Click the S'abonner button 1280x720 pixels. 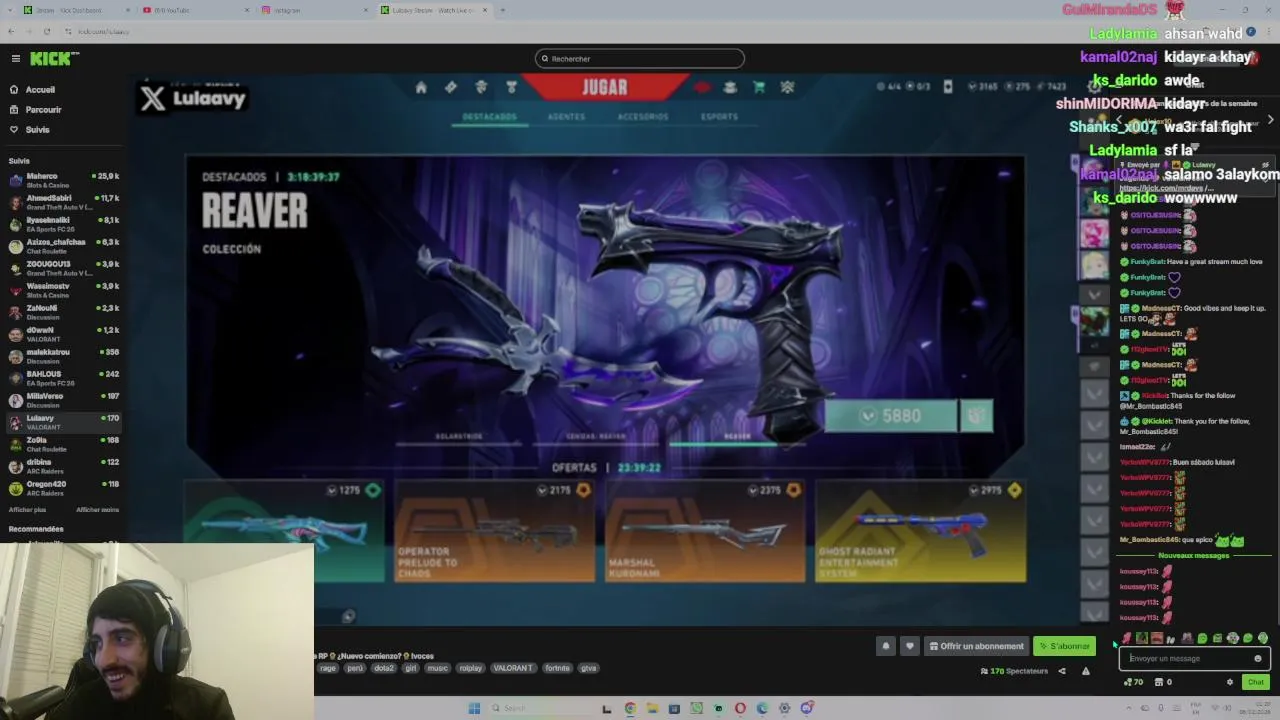coord(1065,646)
